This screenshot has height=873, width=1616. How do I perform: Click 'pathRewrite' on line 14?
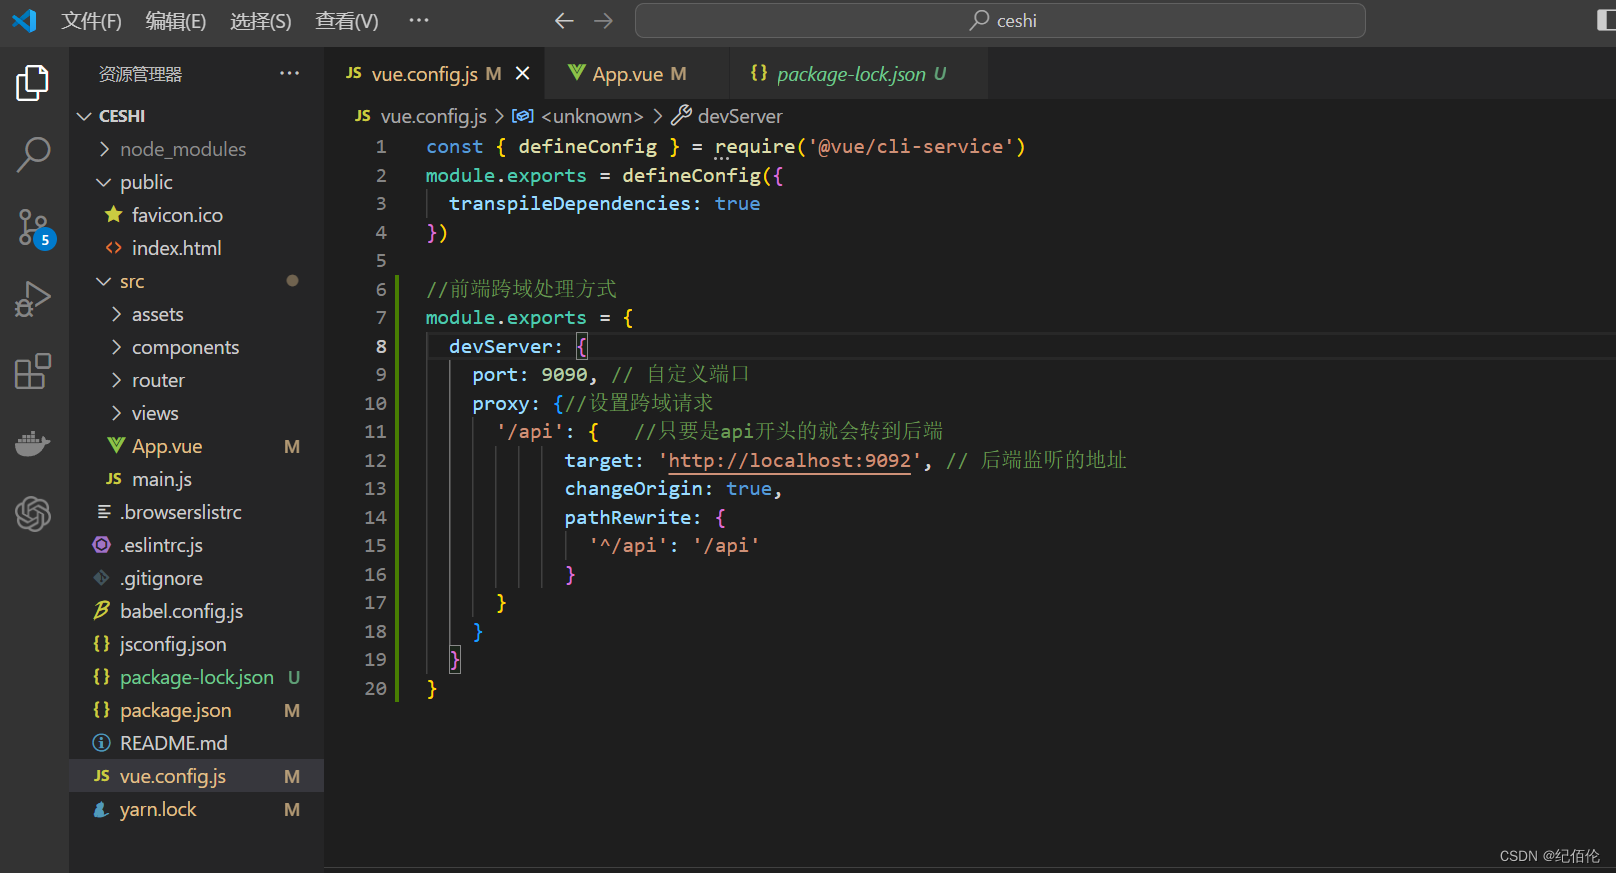[x=628, y=517]
